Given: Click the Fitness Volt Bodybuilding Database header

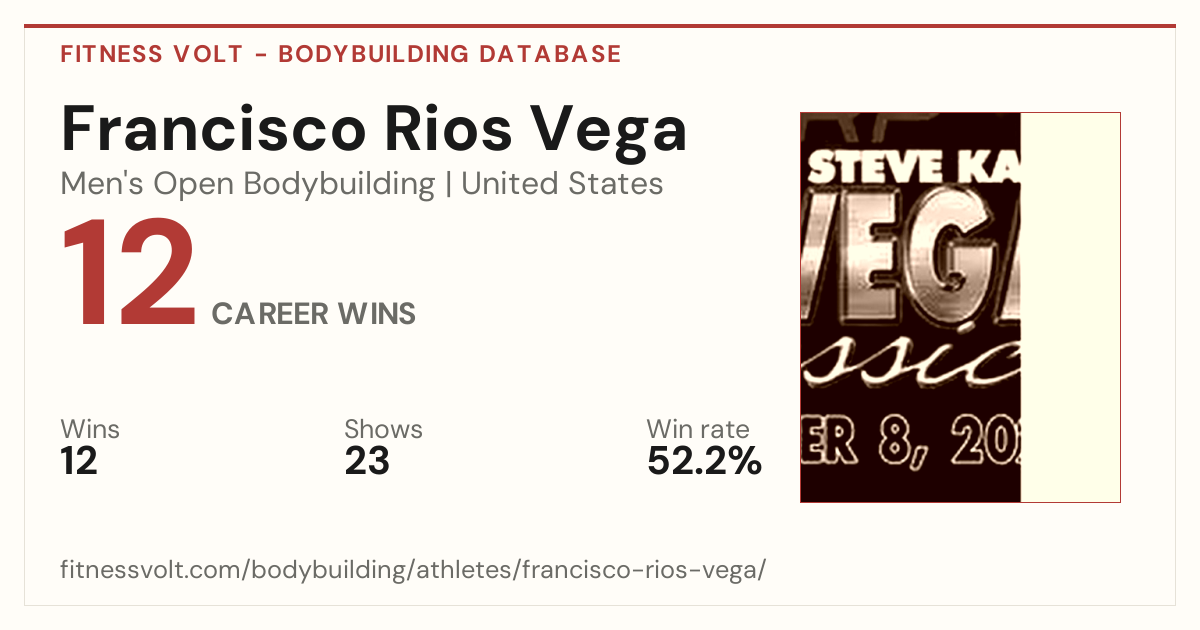Looking at the screenshot, I should pos(341,54).
